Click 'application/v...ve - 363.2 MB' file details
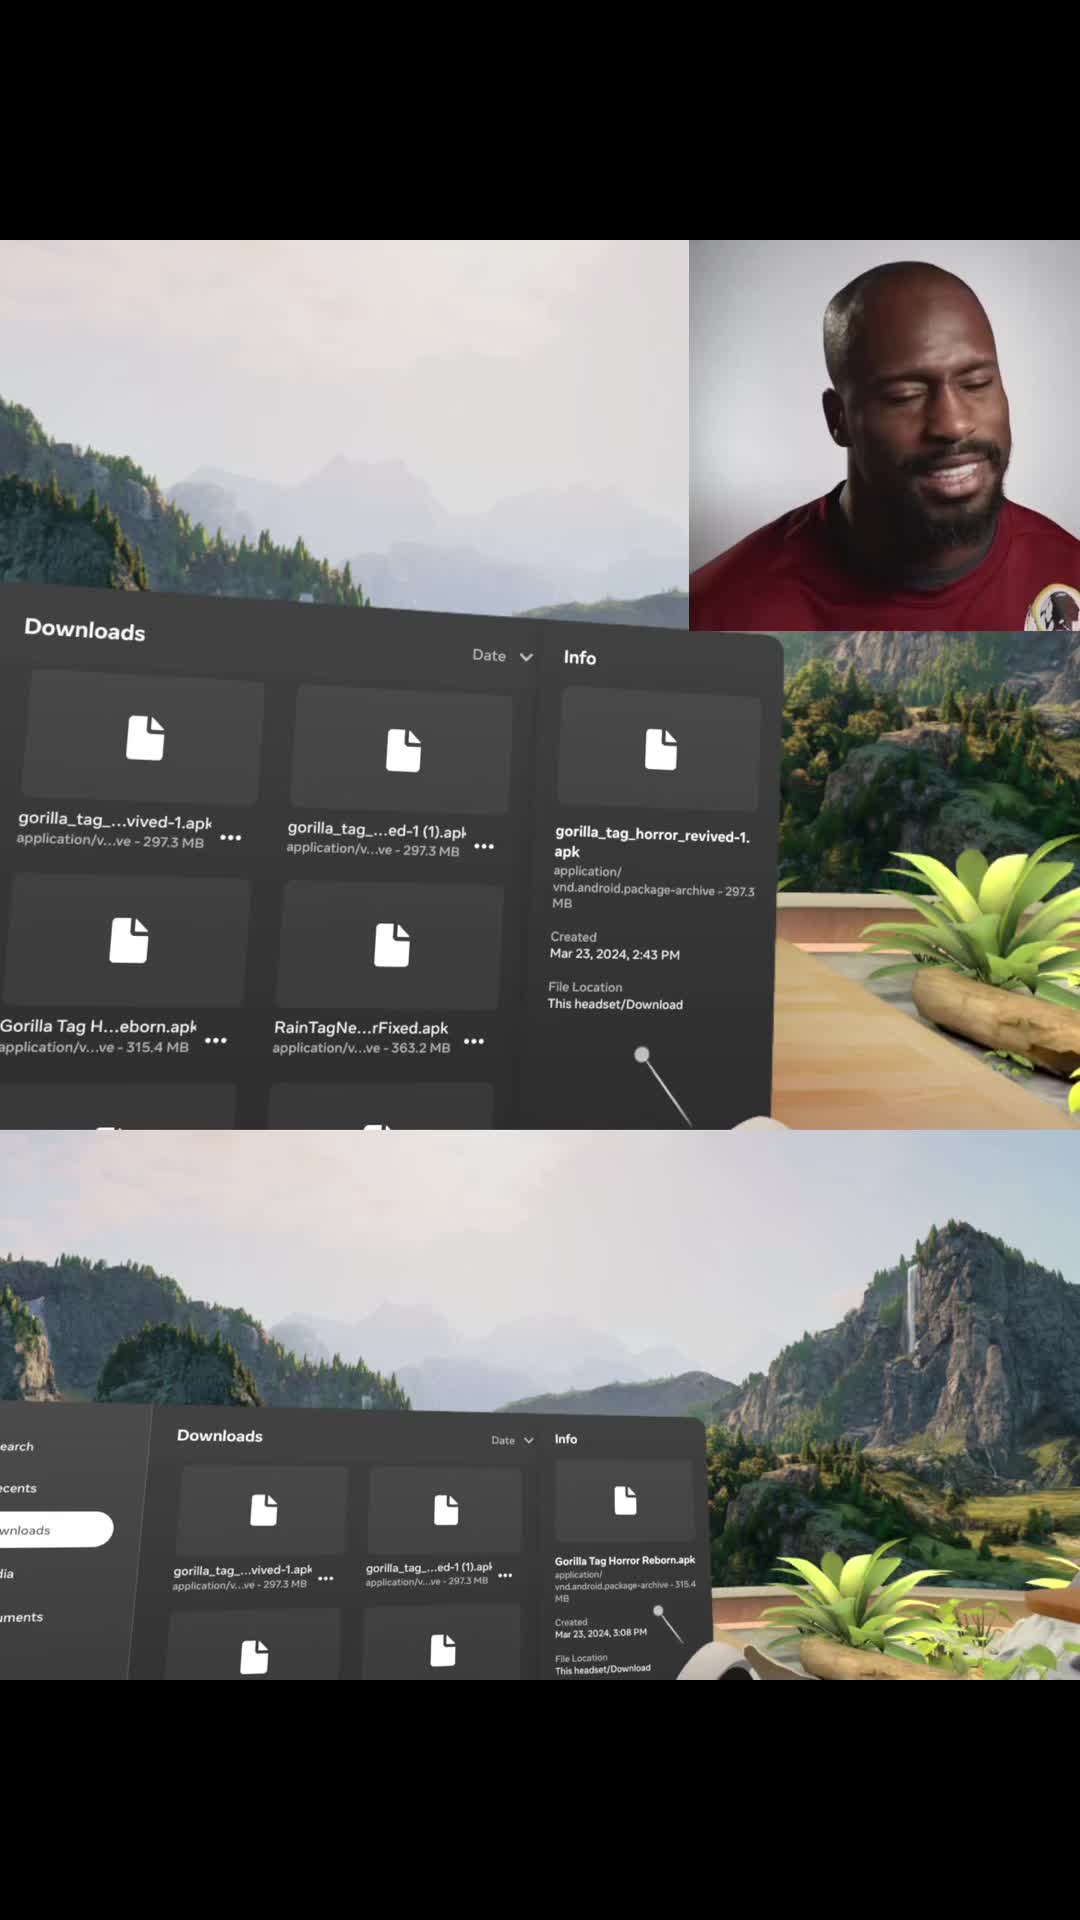 [361, 1048]
